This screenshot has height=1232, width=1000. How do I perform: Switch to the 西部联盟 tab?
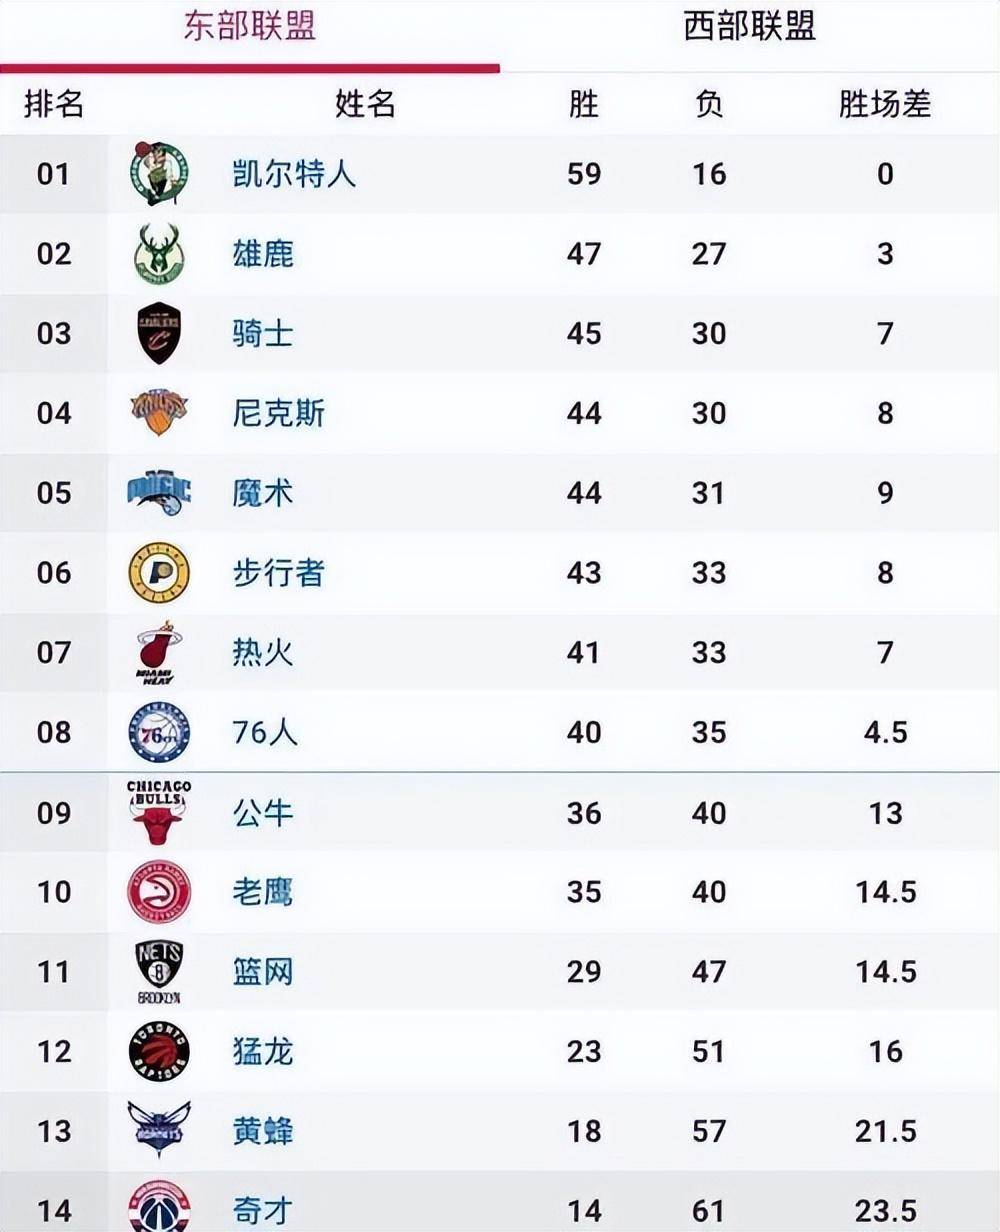click(x=750, y=27)
